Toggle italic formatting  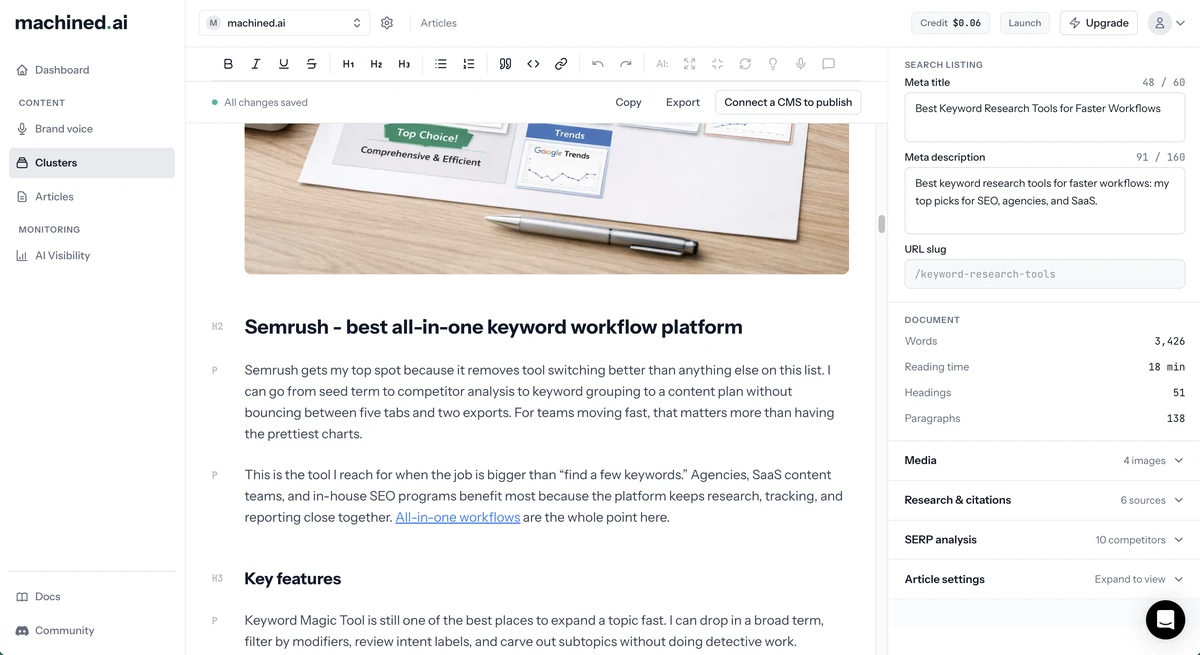[256, 64]
